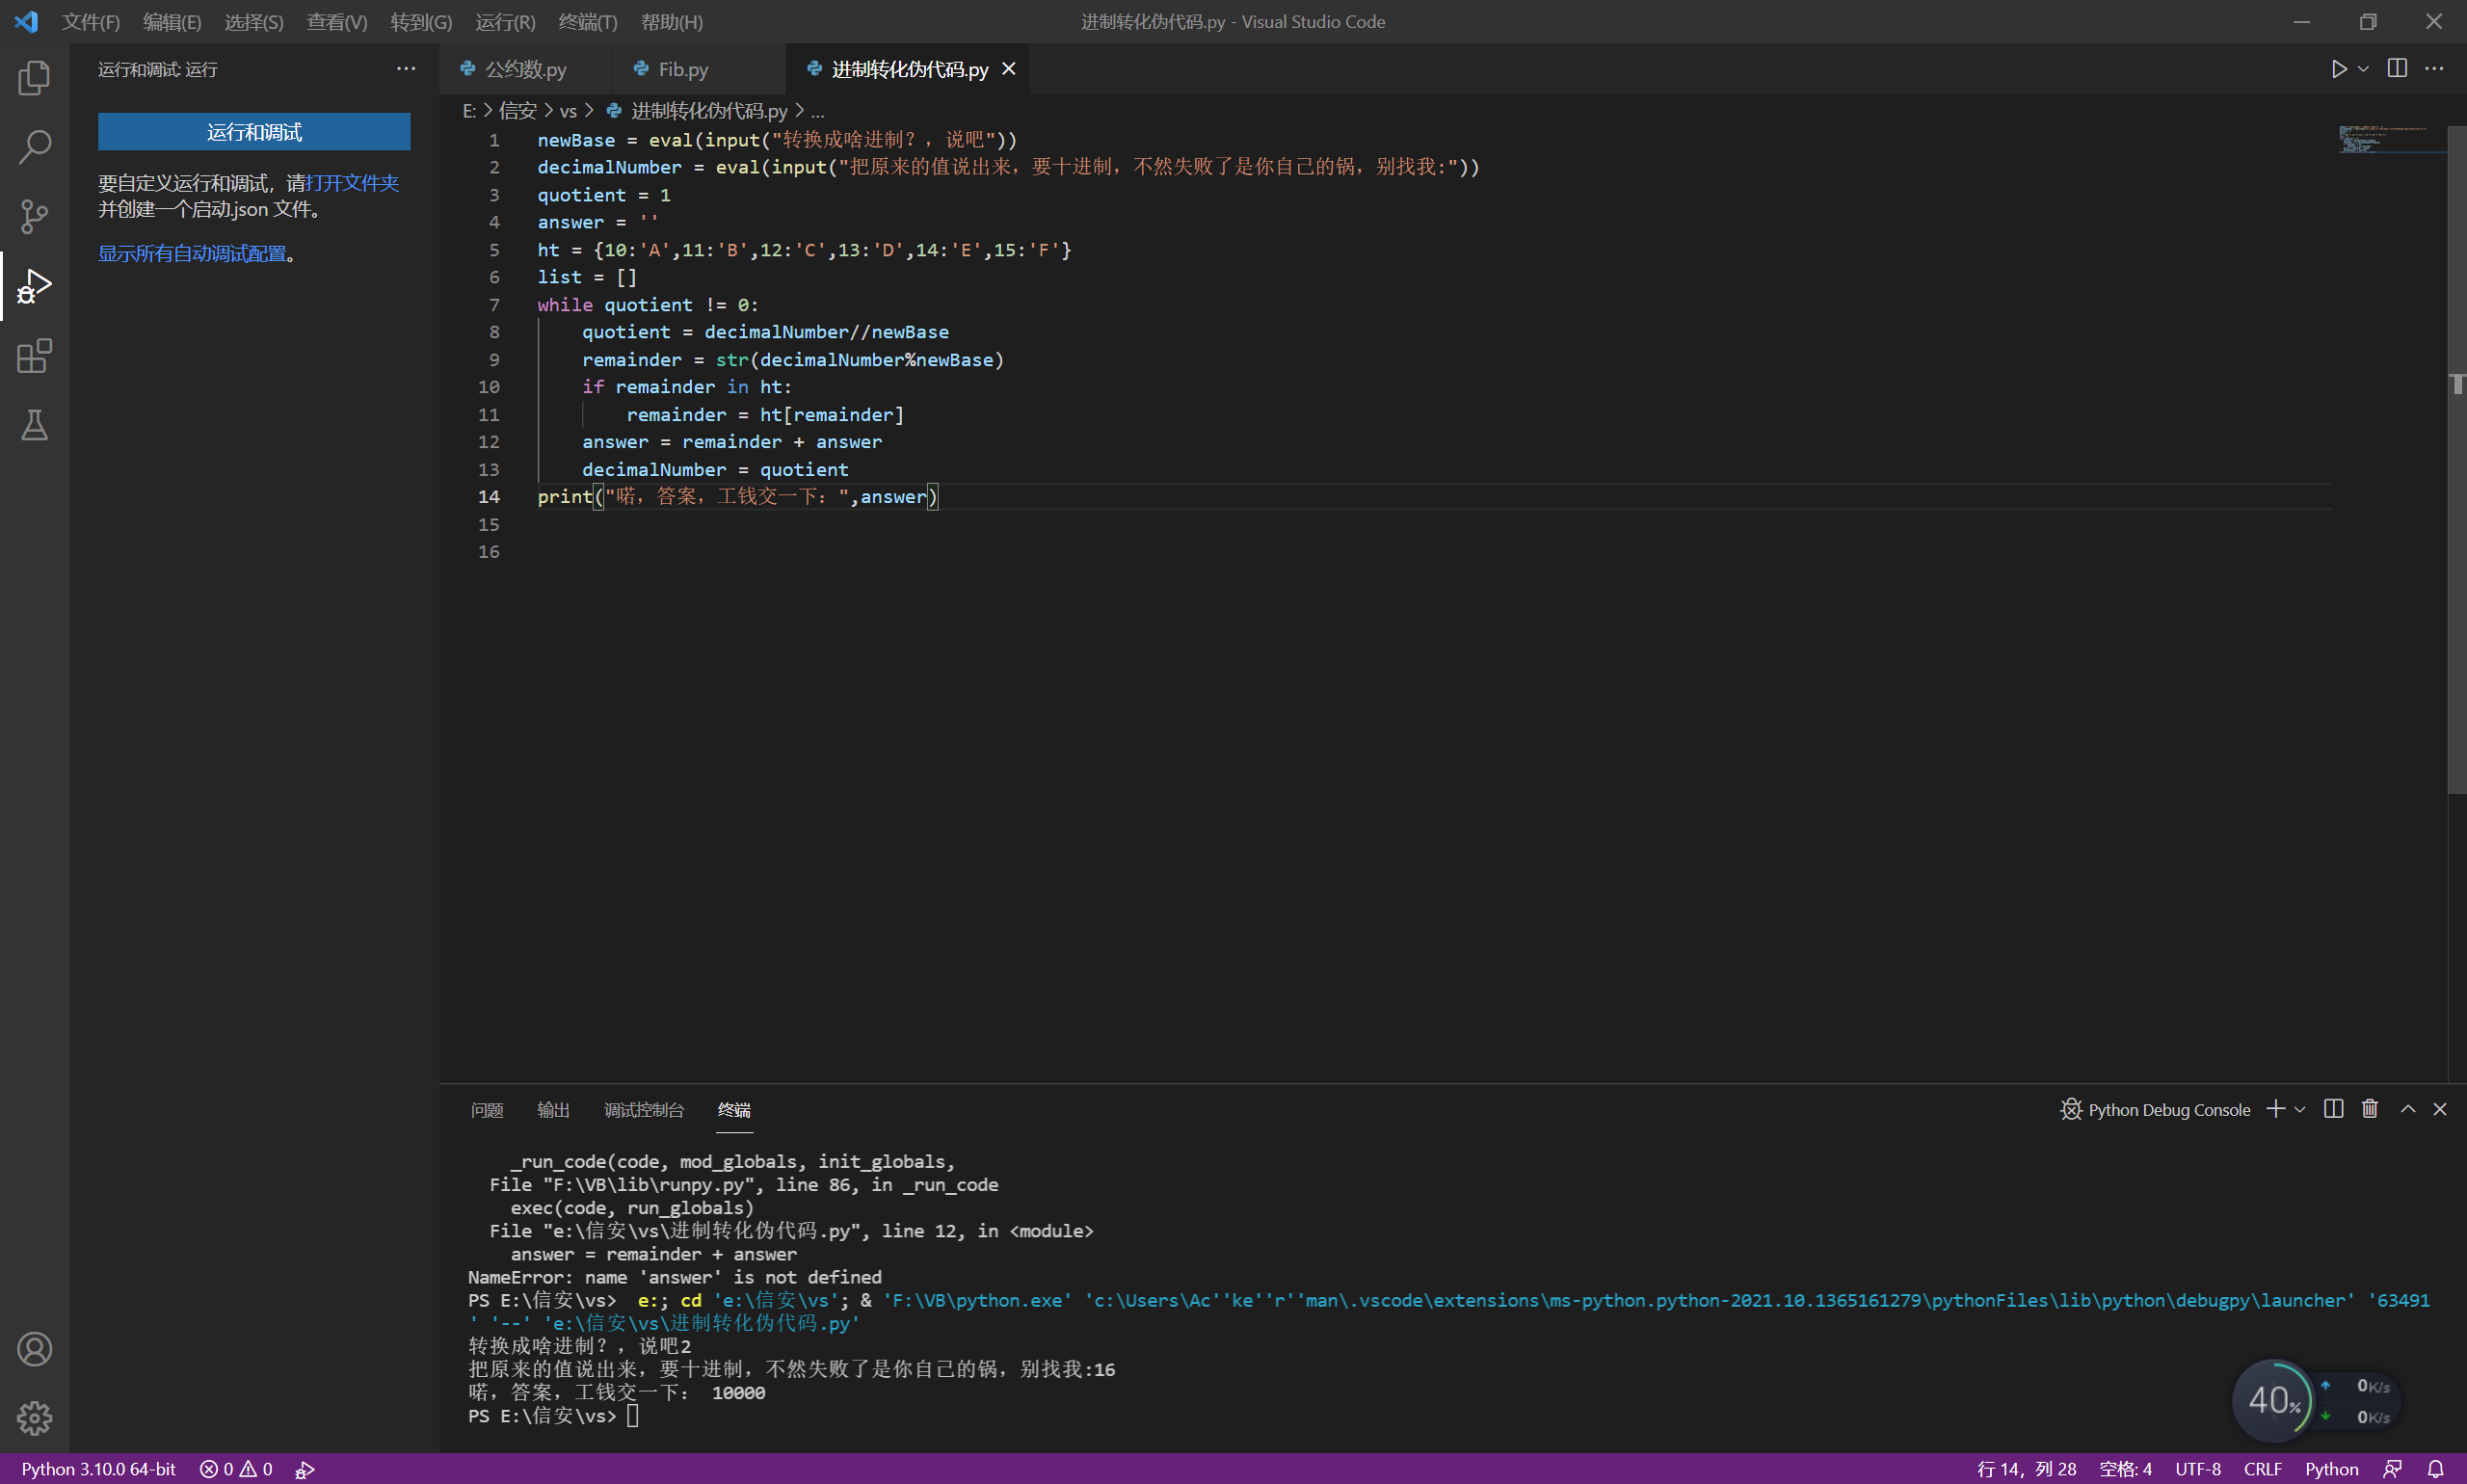Open notifications bell in status bar
This screenshot has width=2467, height=1484.
click(x=2436, y=1469)
